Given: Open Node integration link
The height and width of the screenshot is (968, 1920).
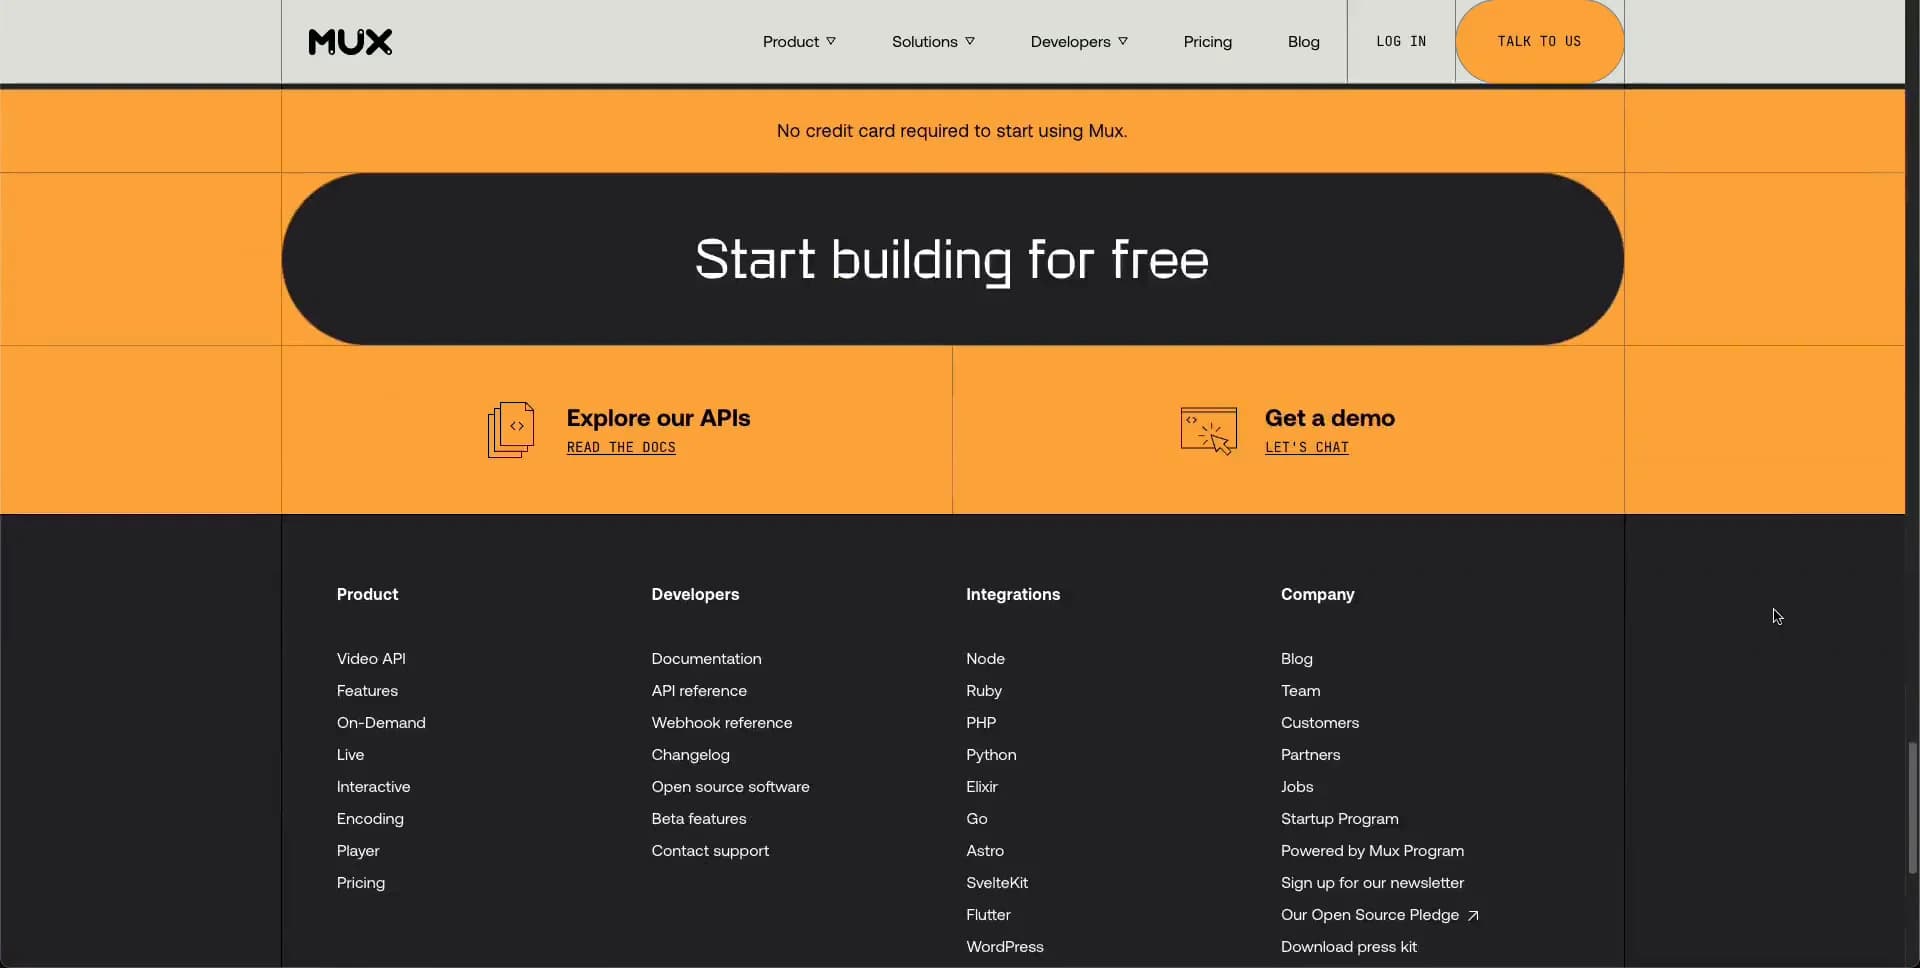Looking at the screenshot, I should tap(985, 659).
